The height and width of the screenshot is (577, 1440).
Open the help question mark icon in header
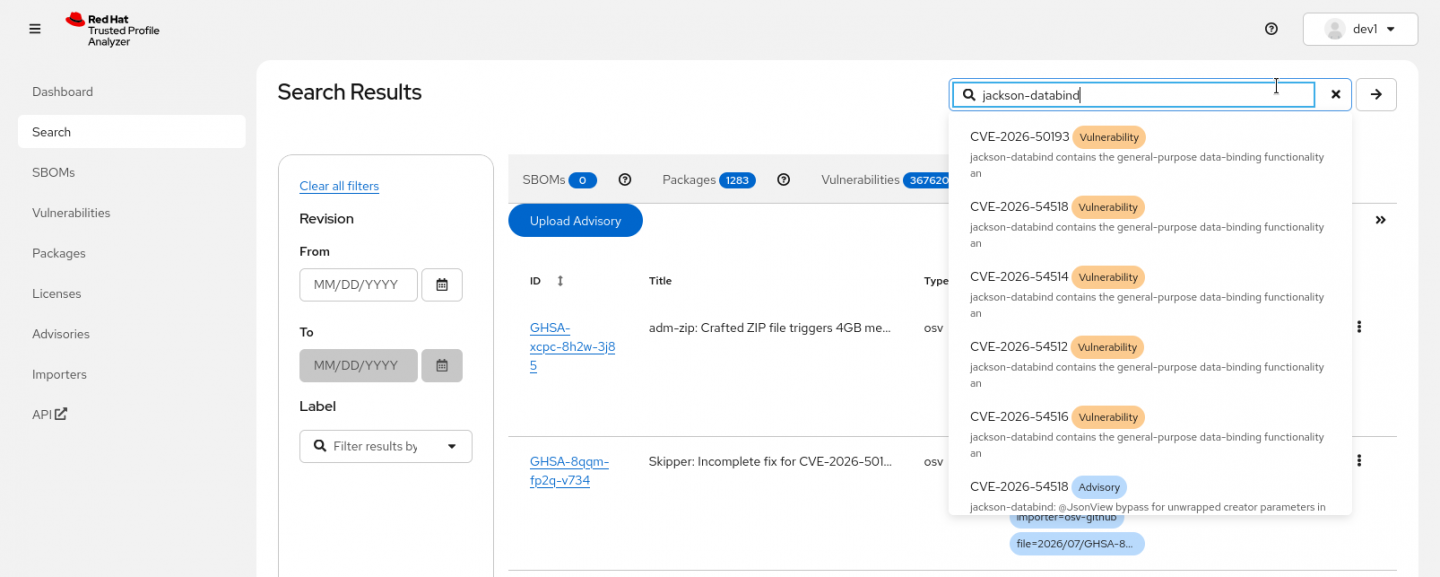(1271, 29)
